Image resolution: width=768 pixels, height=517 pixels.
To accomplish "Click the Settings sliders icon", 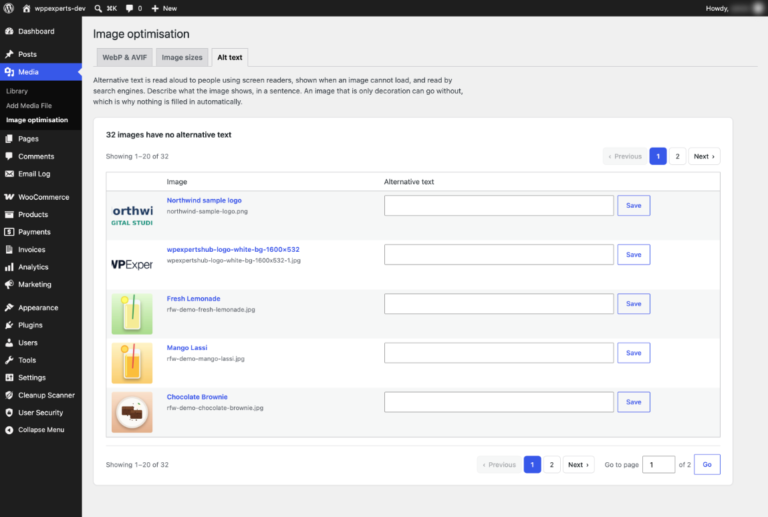I will [x=9, y=377].
